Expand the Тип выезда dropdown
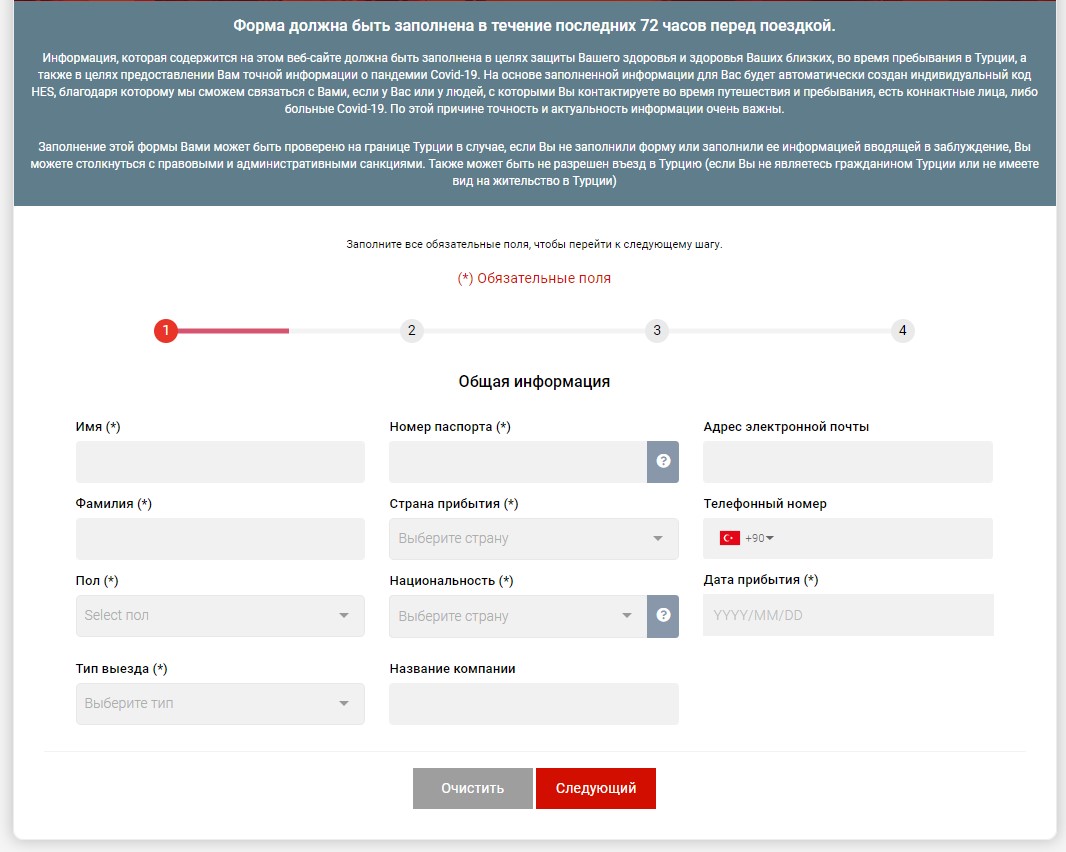 tap(220, 704)
